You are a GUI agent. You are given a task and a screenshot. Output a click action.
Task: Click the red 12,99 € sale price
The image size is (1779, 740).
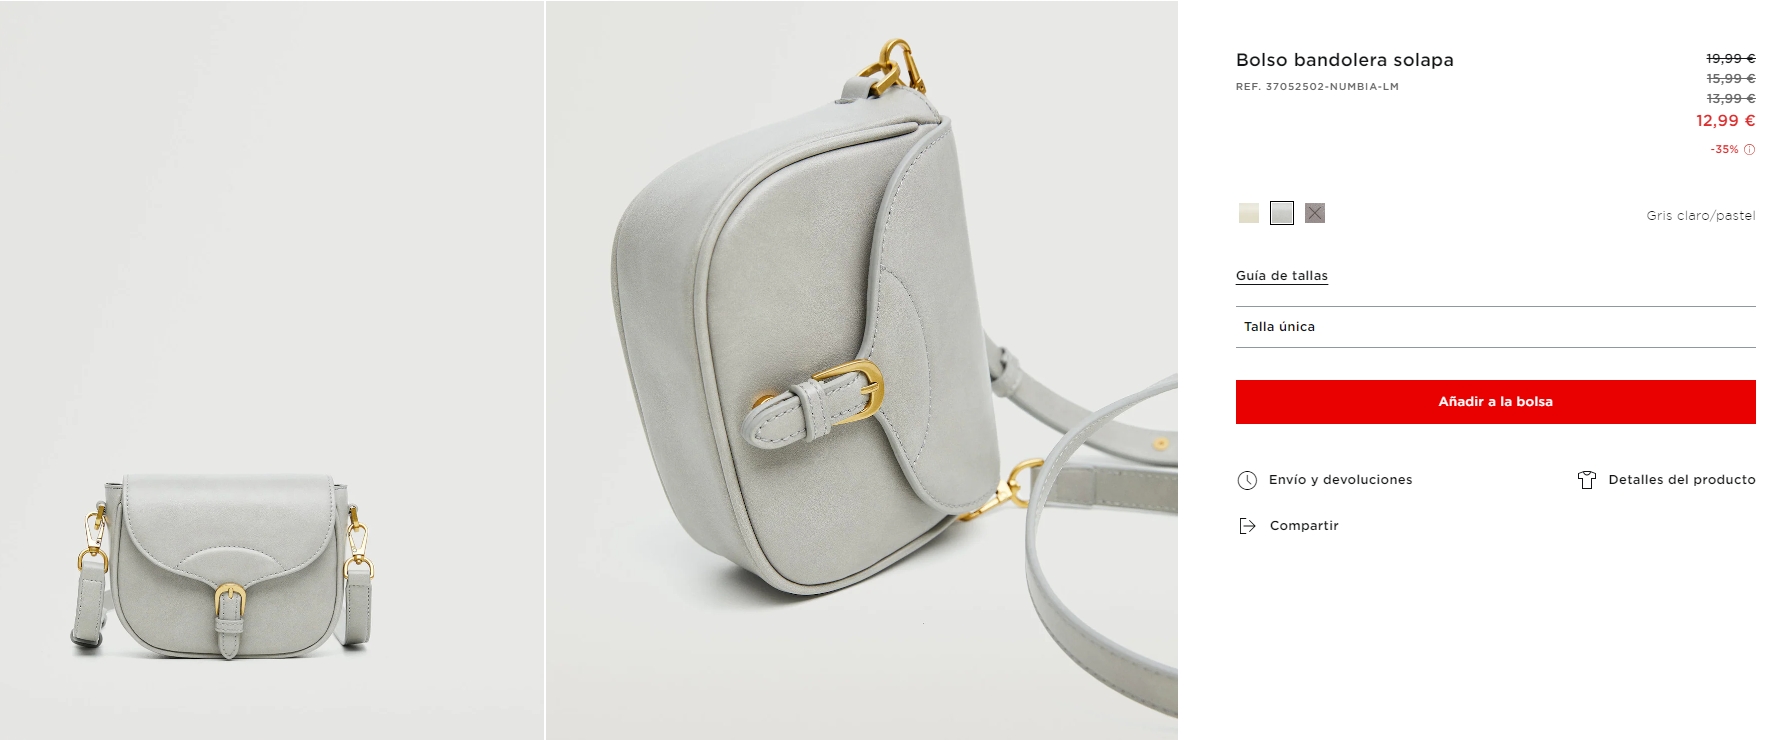click(x=1725, y=121)
